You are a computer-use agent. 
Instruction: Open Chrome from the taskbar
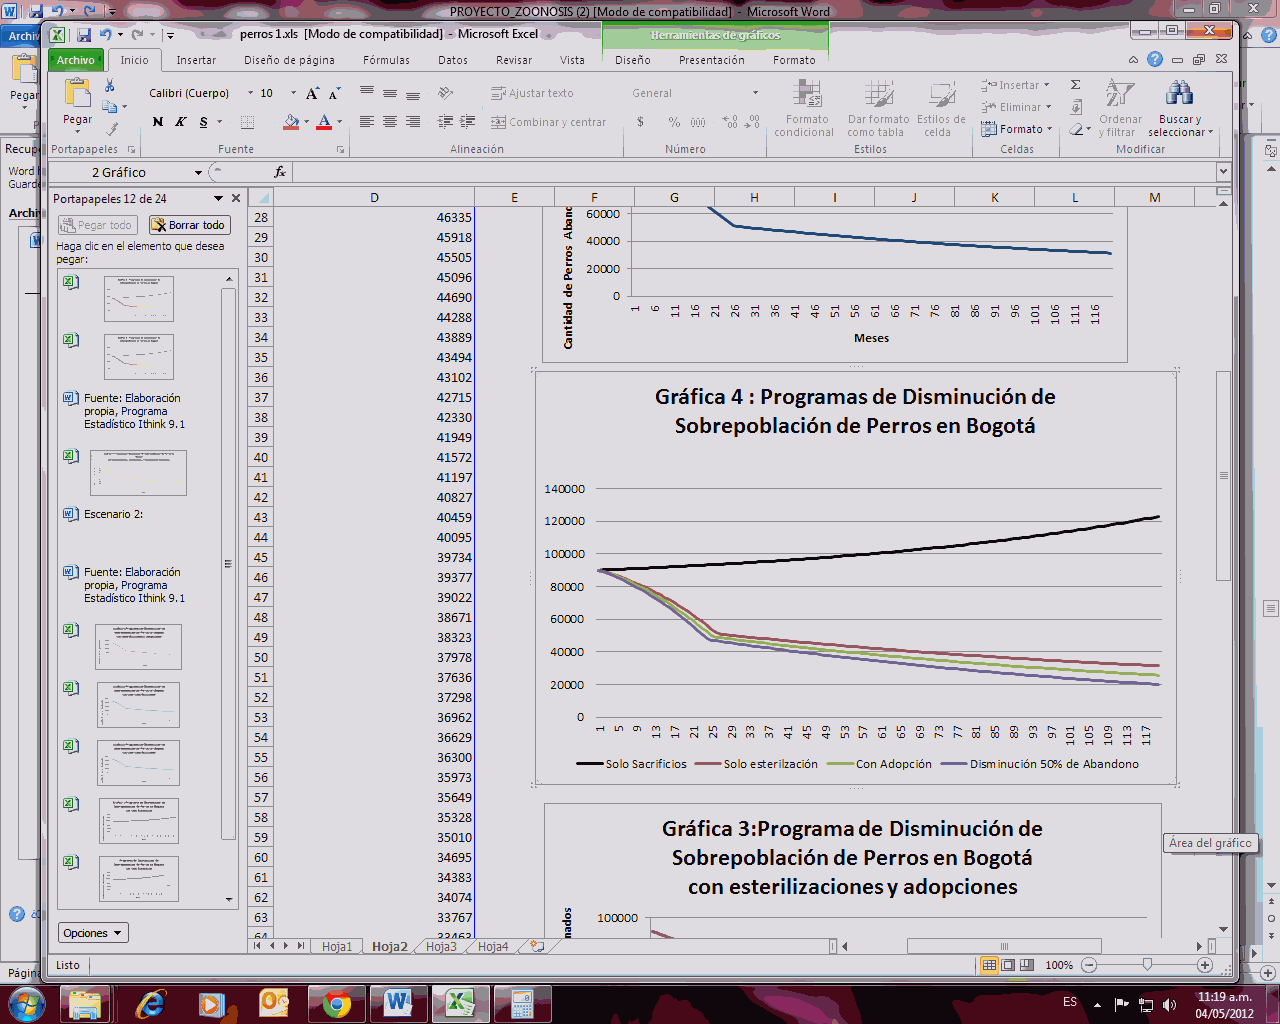pyautogui.click(x=337, y=1003)
